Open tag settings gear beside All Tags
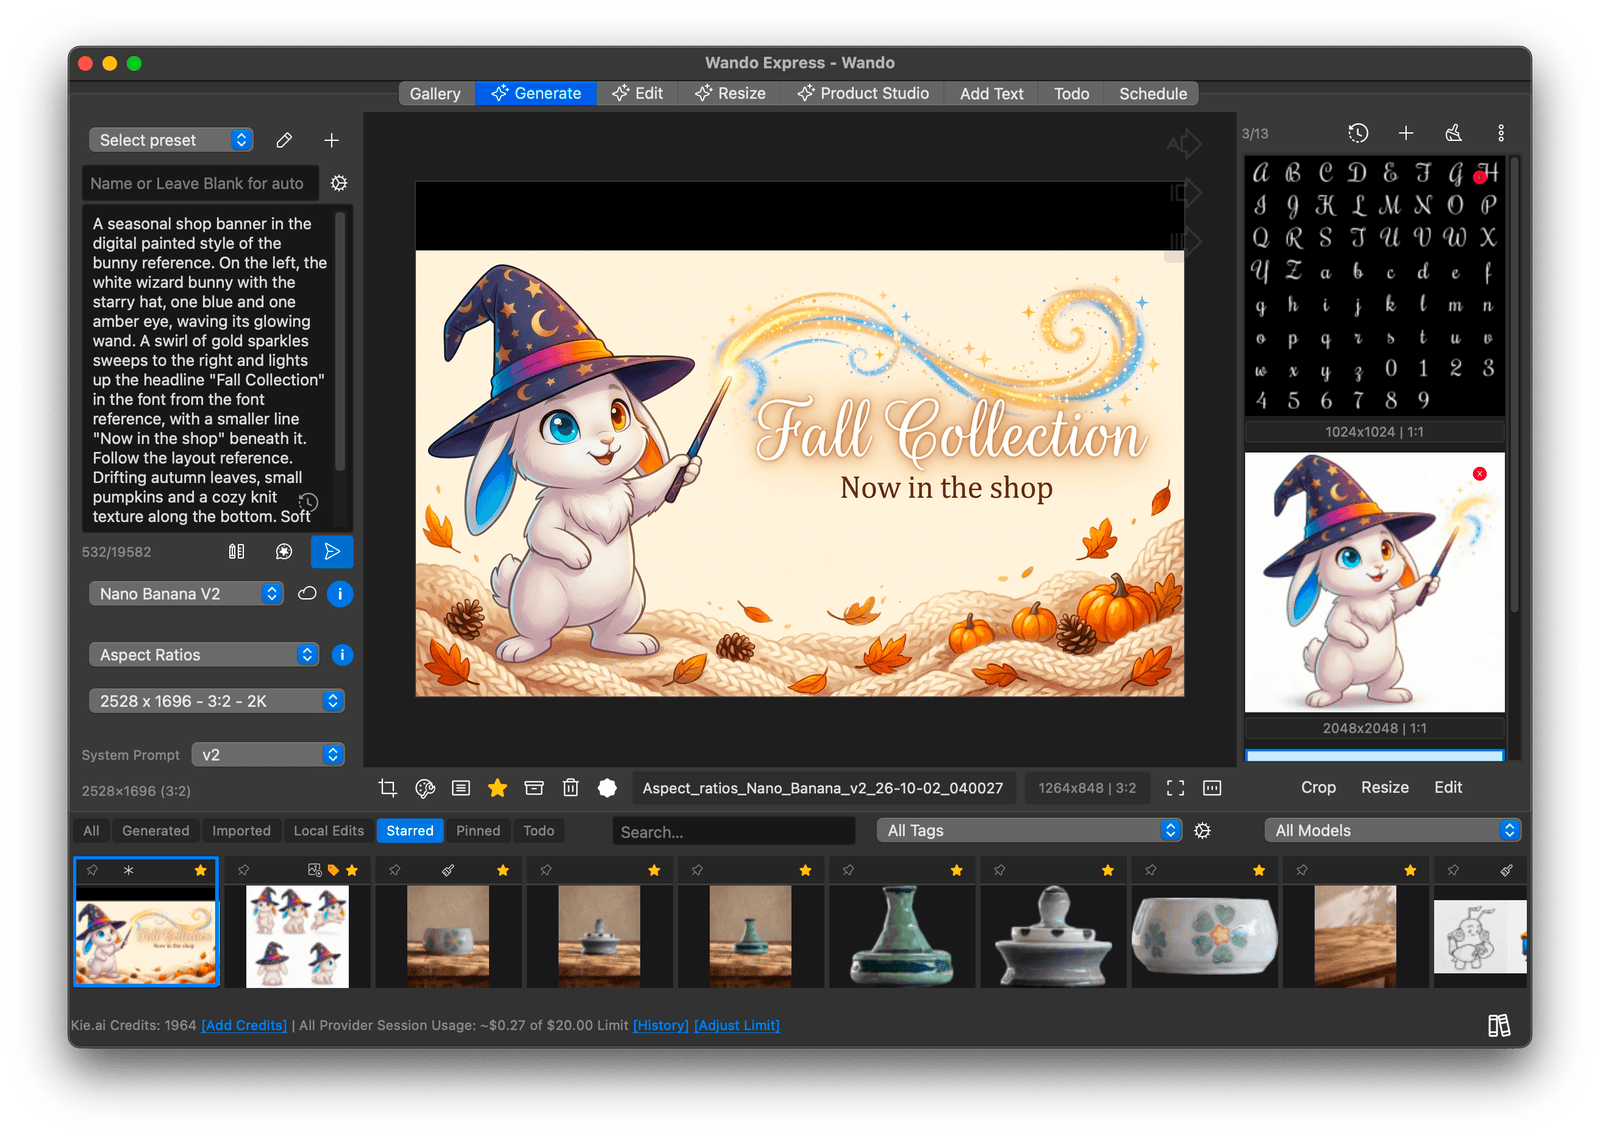 click(x=1203, y=831)
